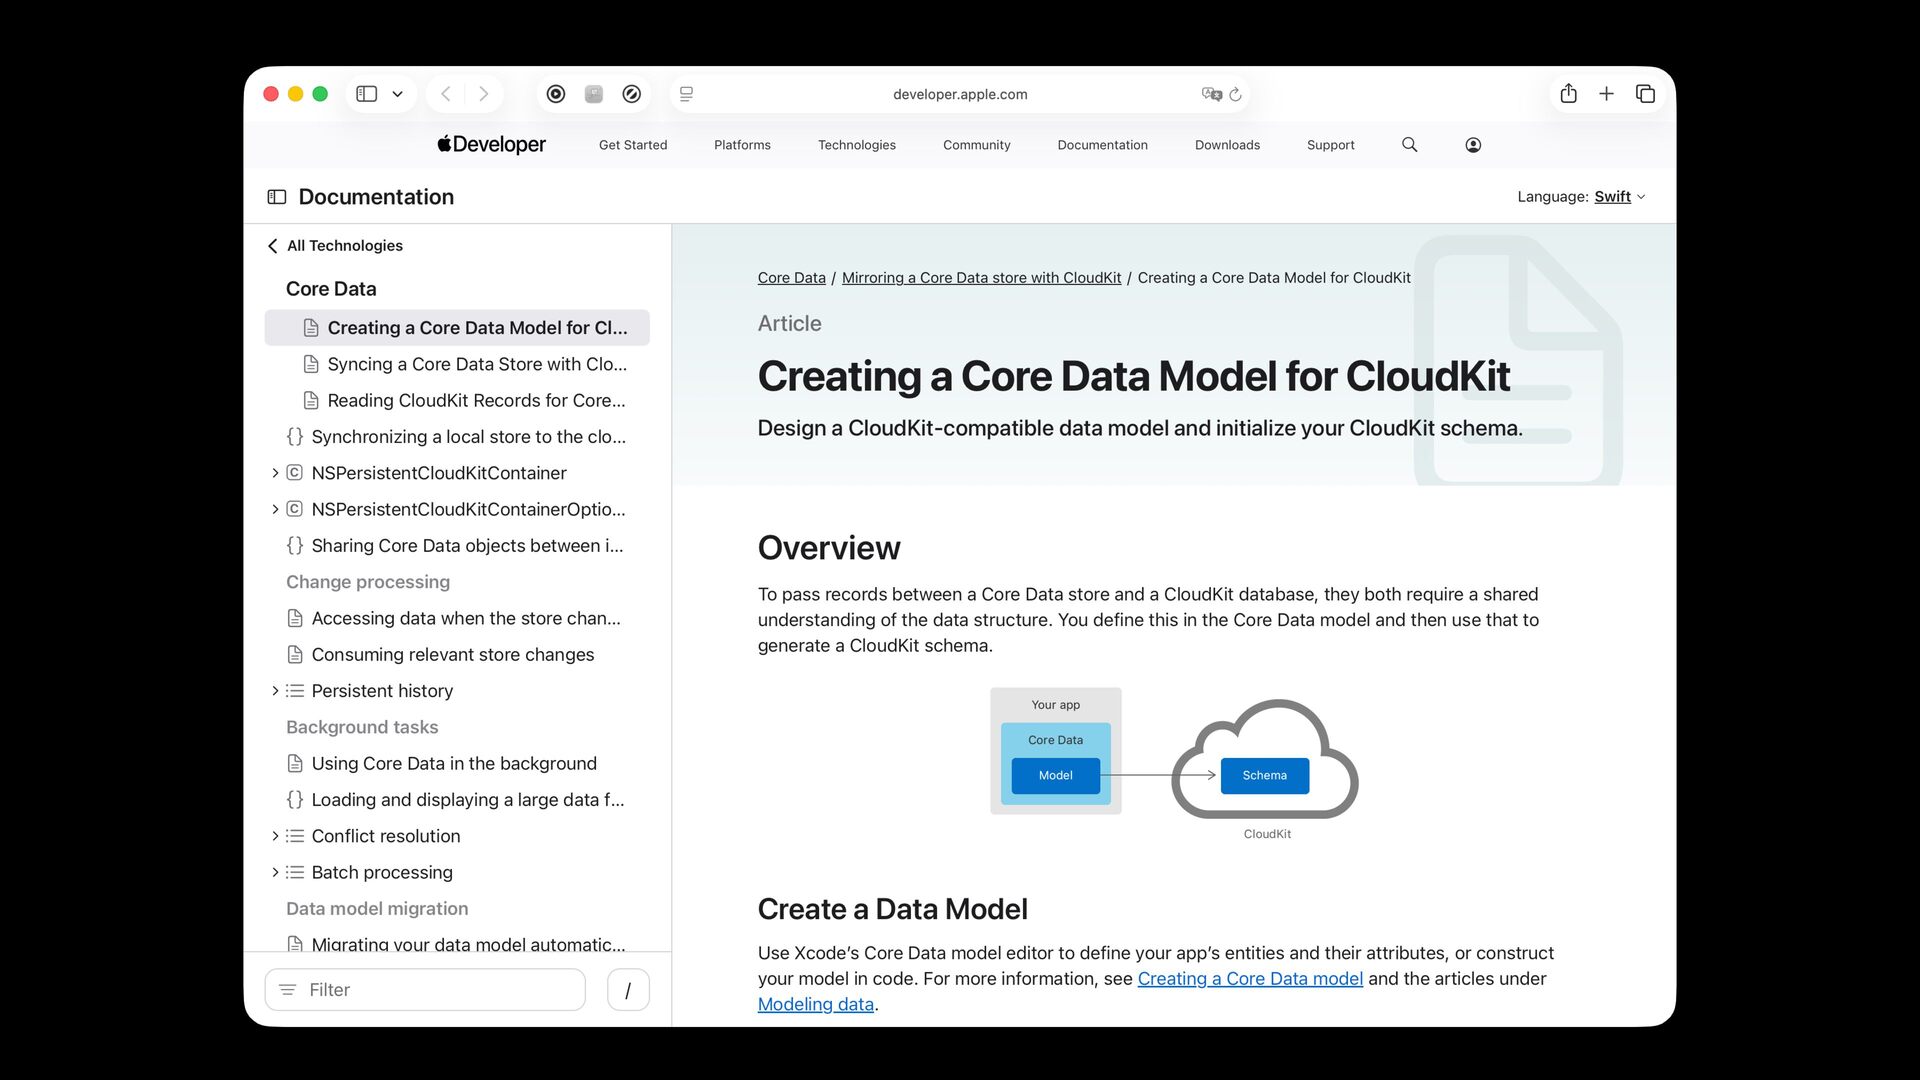This screenshot has width=1920, height=1080.
Task: Click the Safari share icon
Action: click(1568, 94)
